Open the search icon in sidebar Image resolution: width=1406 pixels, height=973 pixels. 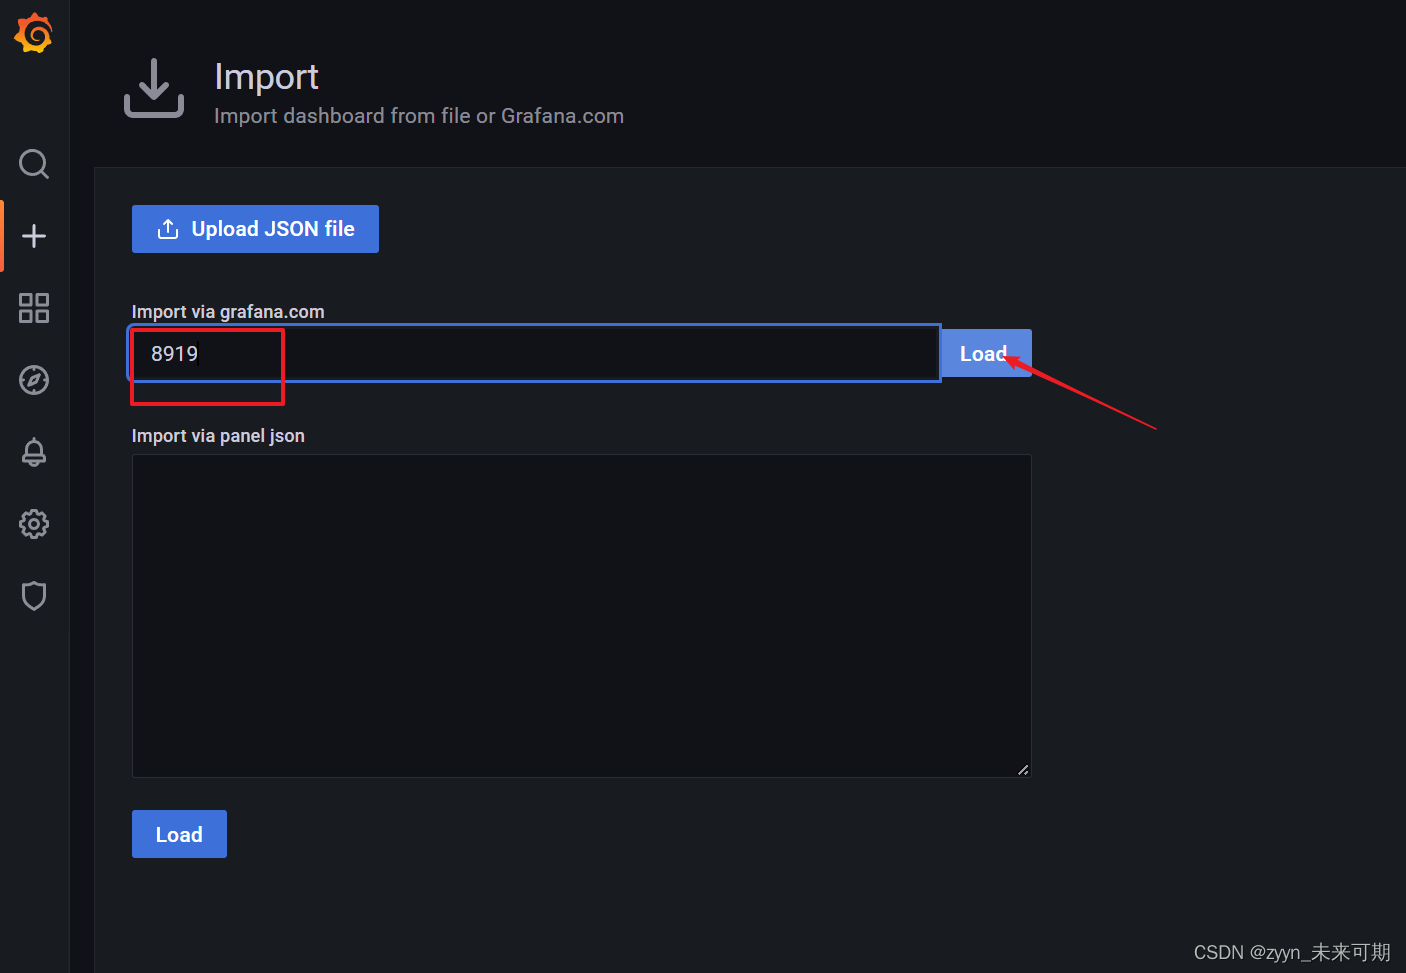(34, 163)
